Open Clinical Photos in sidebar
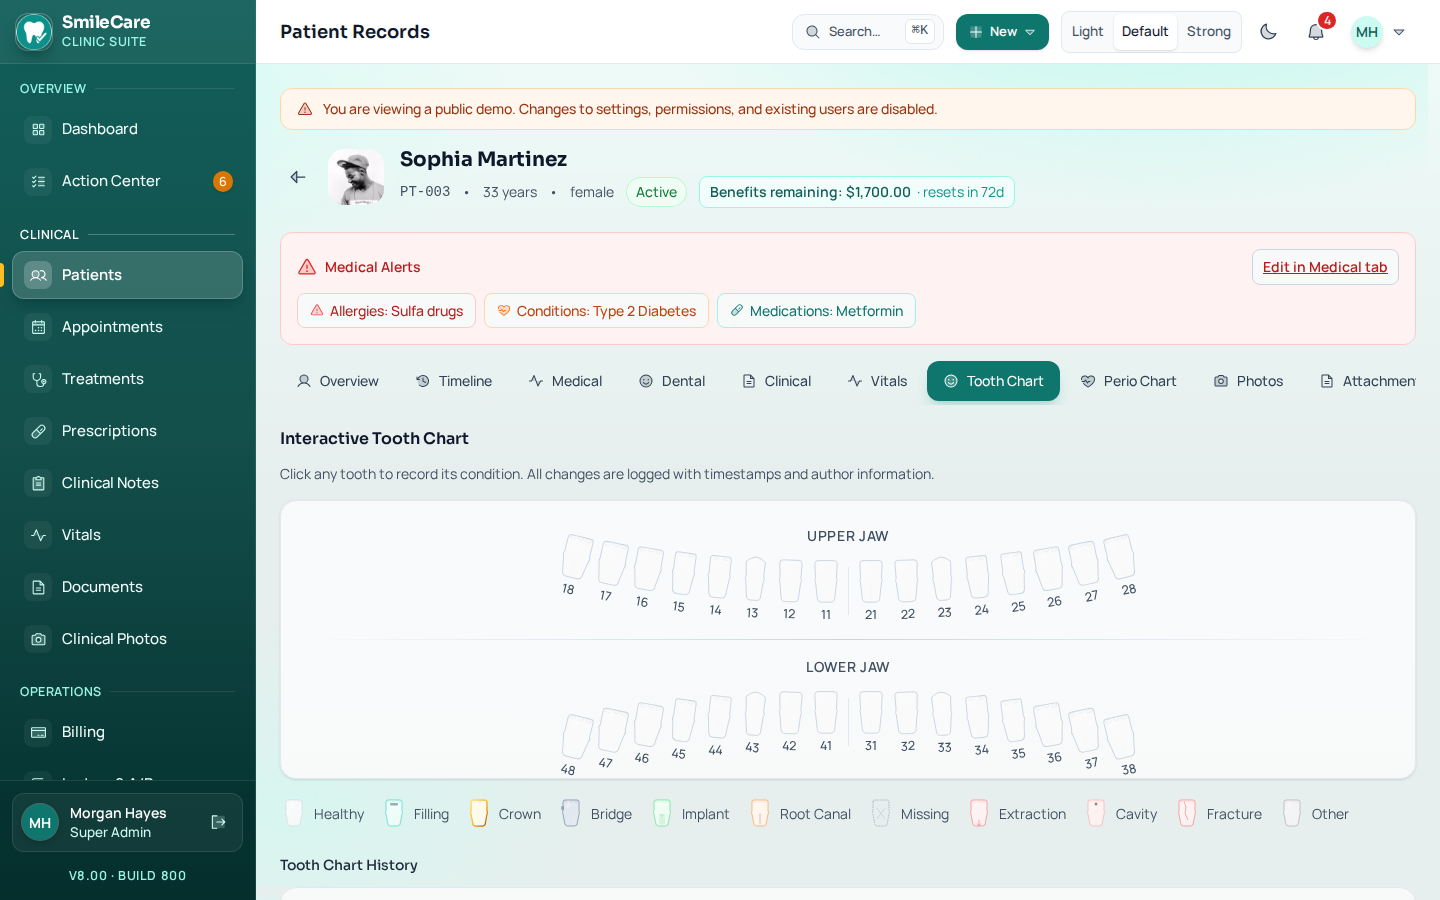This screenshot has height=900, width=1440. pyautogui.click(x=127, y=639)
